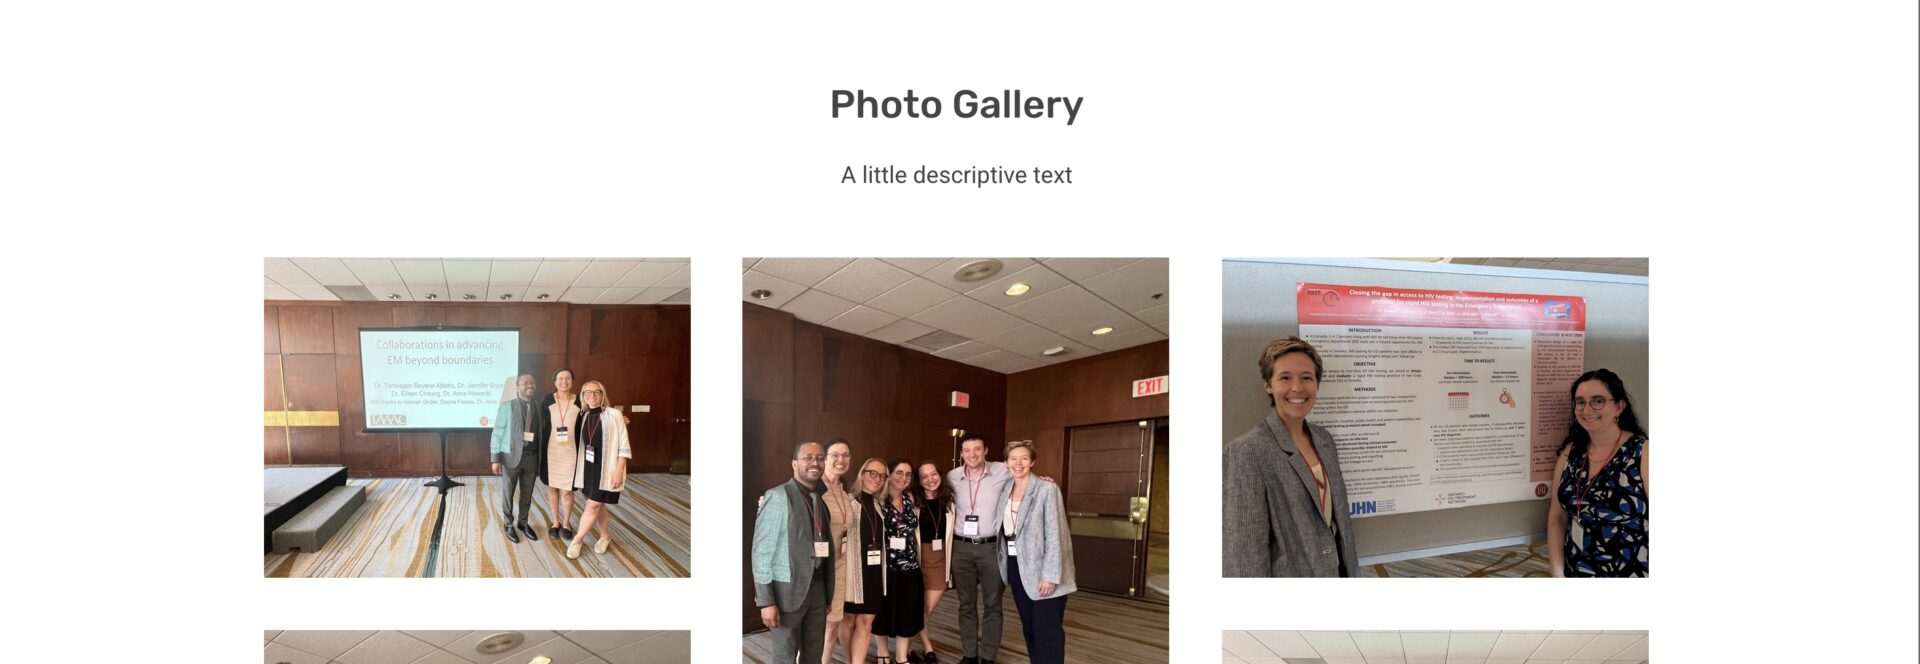The image size is (1920, 664).
Task: Click the man in teal jacket in group photo
Action: [794, 552]
